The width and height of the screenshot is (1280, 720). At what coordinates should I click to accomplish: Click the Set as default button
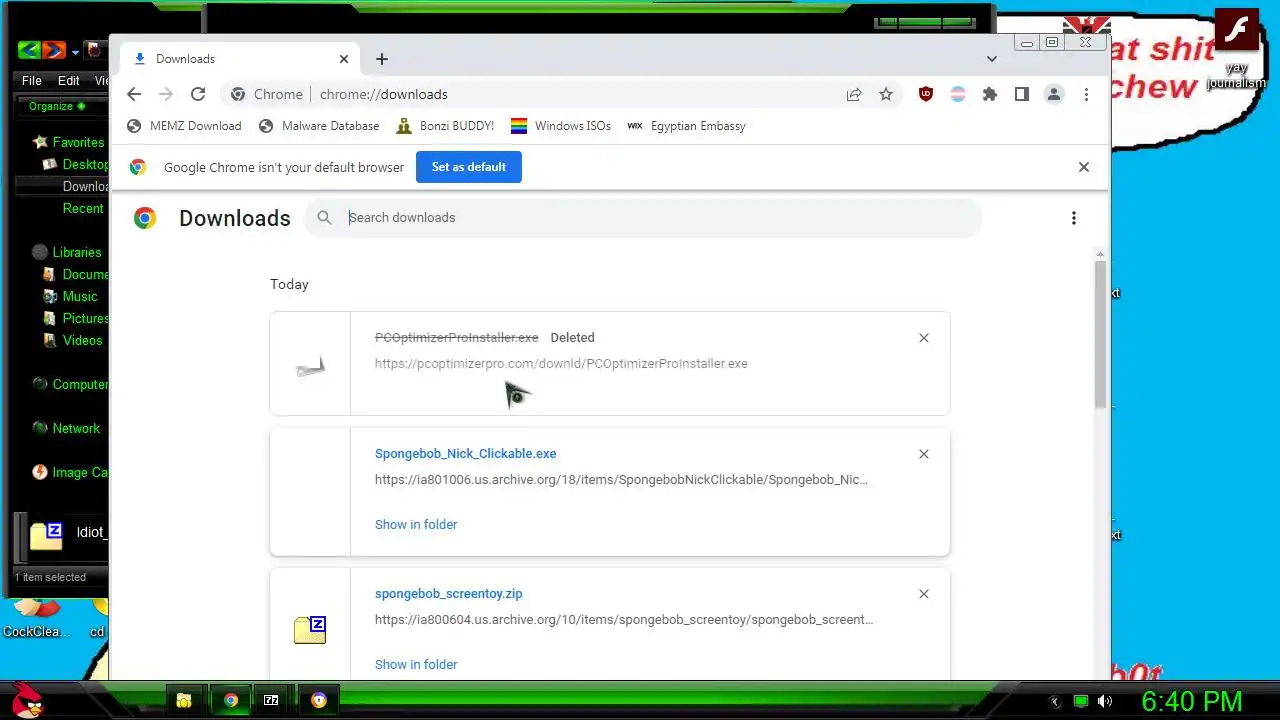pyautogui.click(x=469, y=167)
